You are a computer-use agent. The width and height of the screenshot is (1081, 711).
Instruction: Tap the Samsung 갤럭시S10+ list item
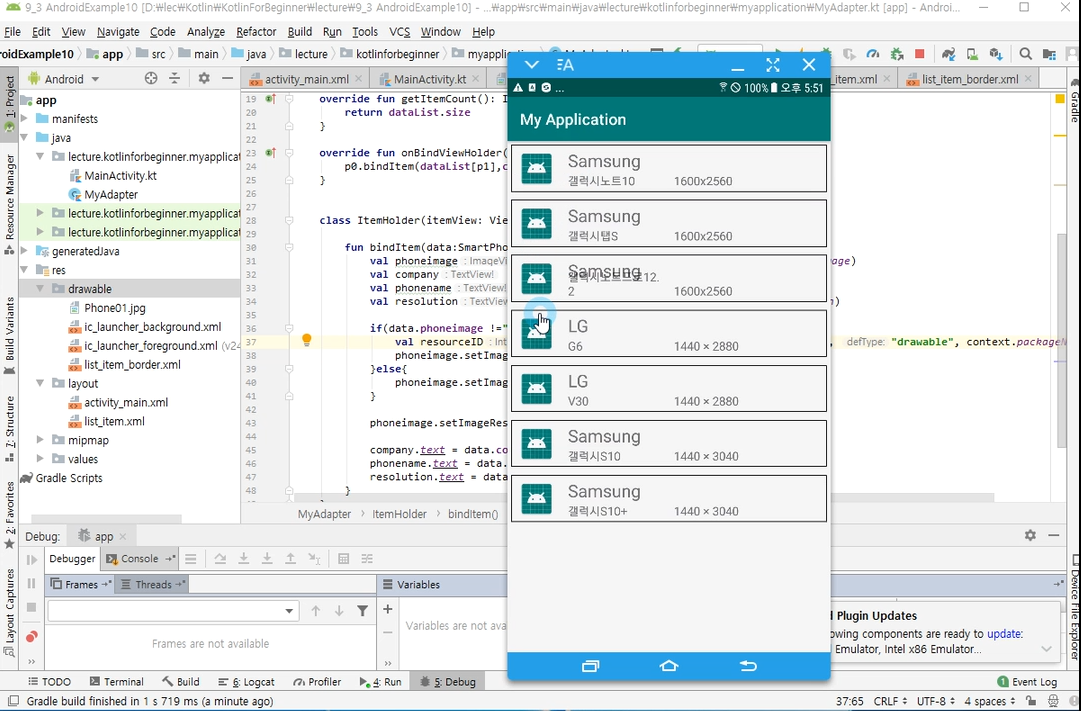click(669, 499)
